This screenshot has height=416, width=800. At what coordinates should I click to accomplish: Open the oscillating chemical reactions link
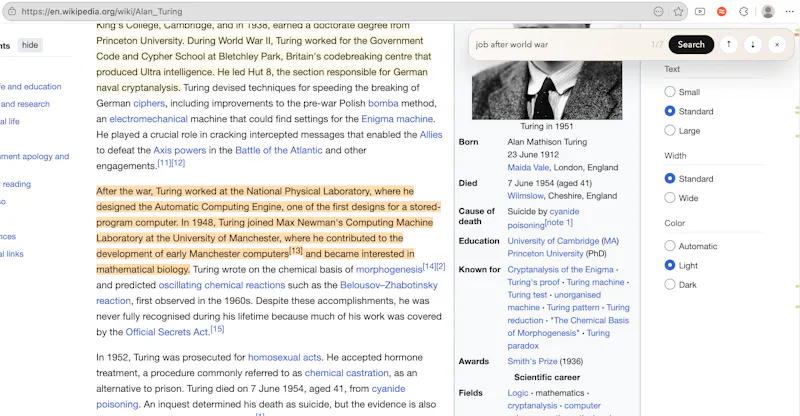click(x=222, y=285)
